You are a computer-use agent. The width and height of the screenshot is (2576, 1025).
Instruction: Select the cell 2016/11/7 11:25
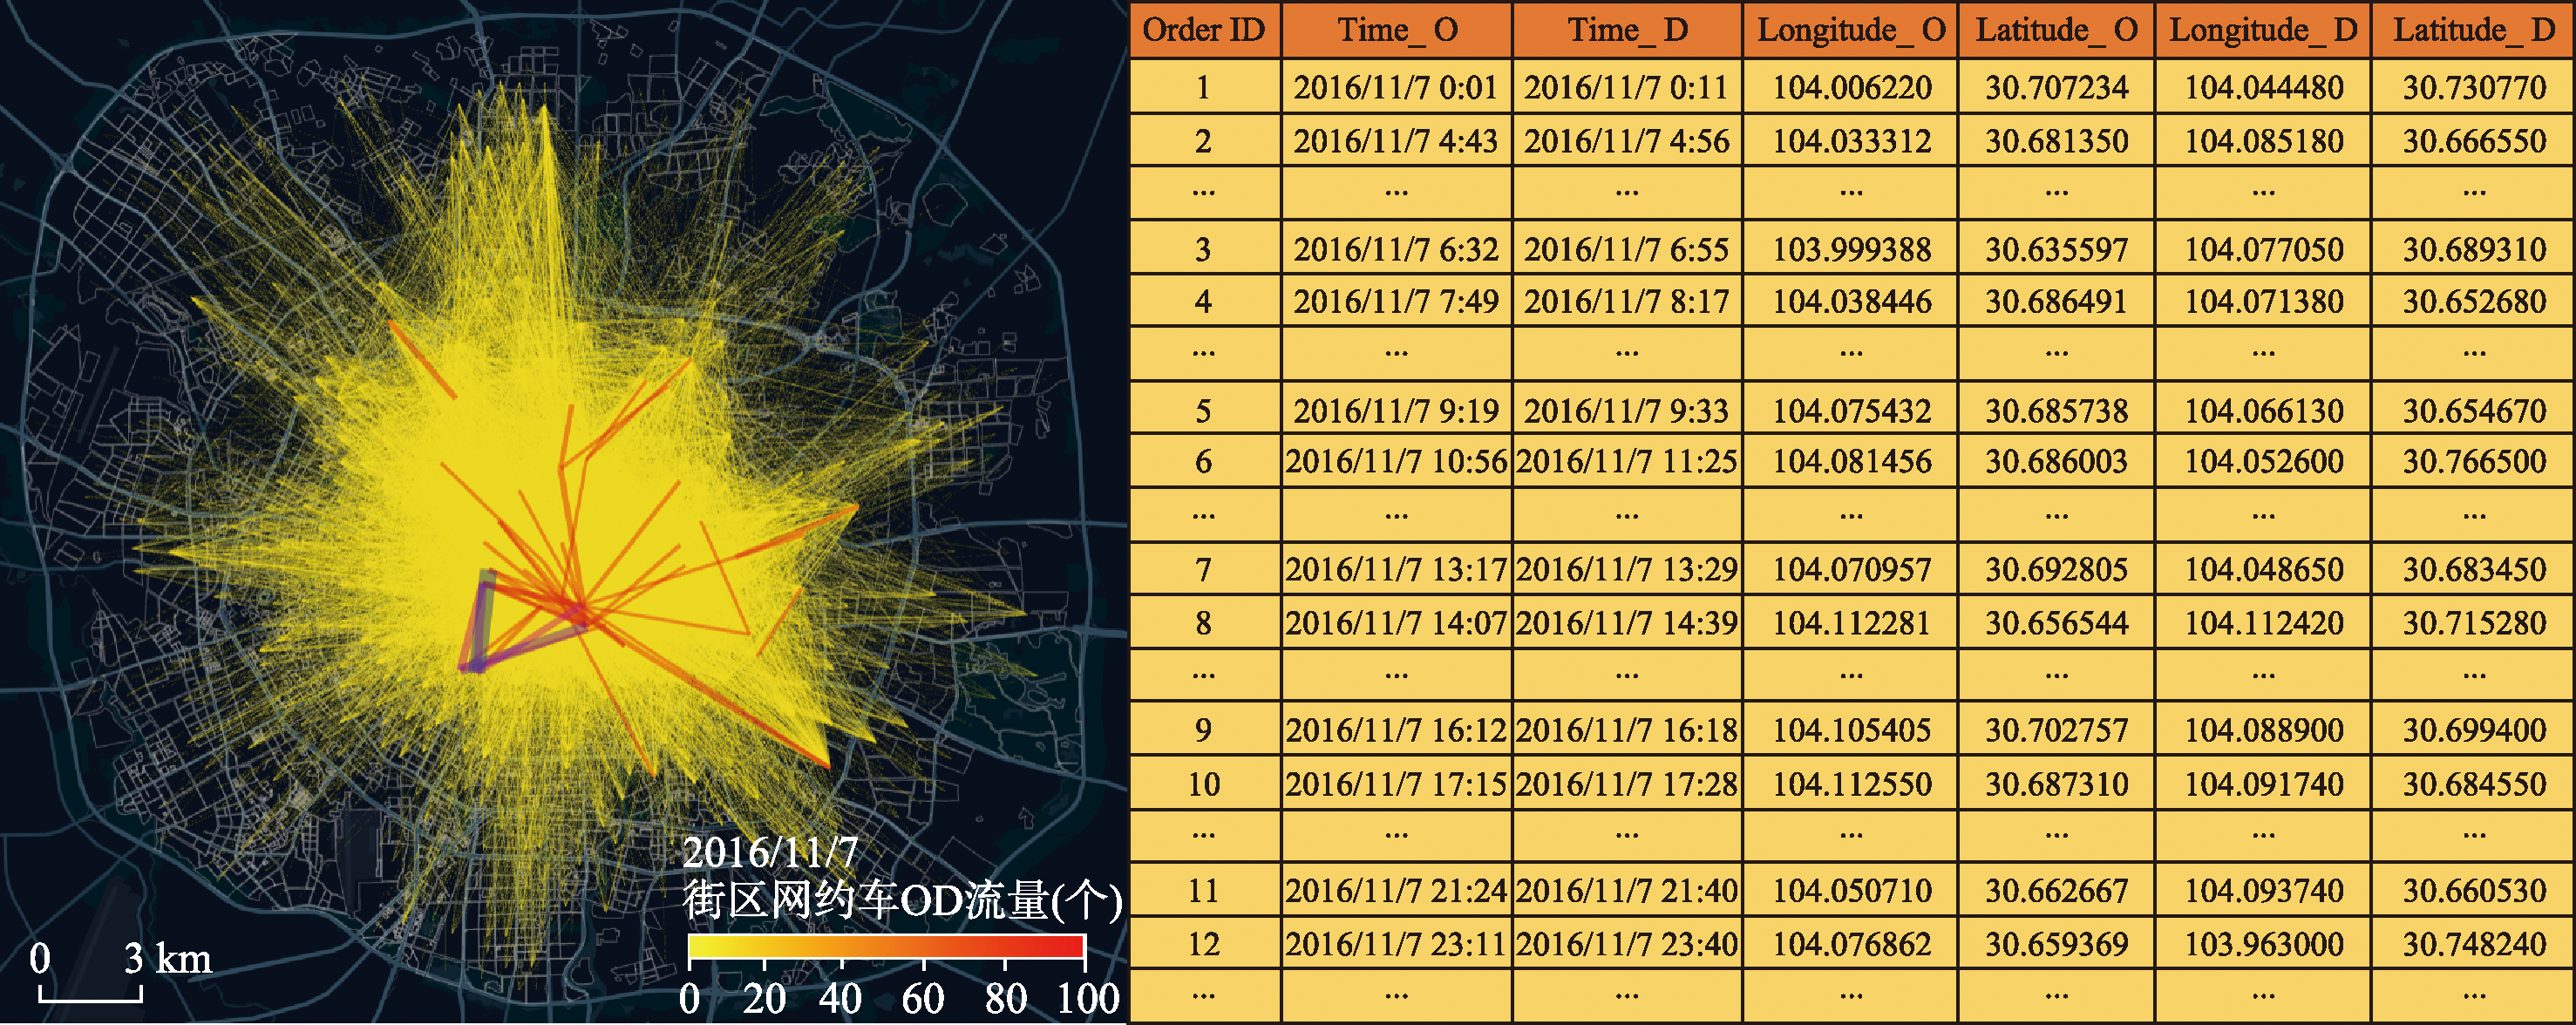[x=1627, y=461]
